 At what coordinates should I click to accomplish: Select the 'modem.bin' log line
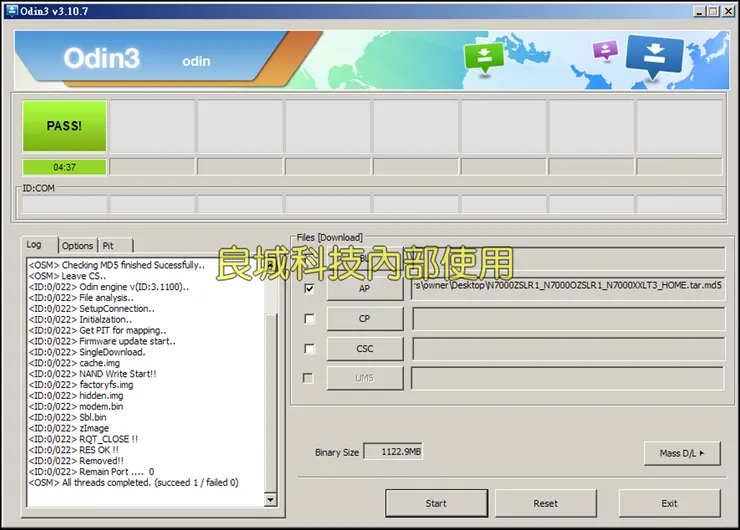coord(76,406)
